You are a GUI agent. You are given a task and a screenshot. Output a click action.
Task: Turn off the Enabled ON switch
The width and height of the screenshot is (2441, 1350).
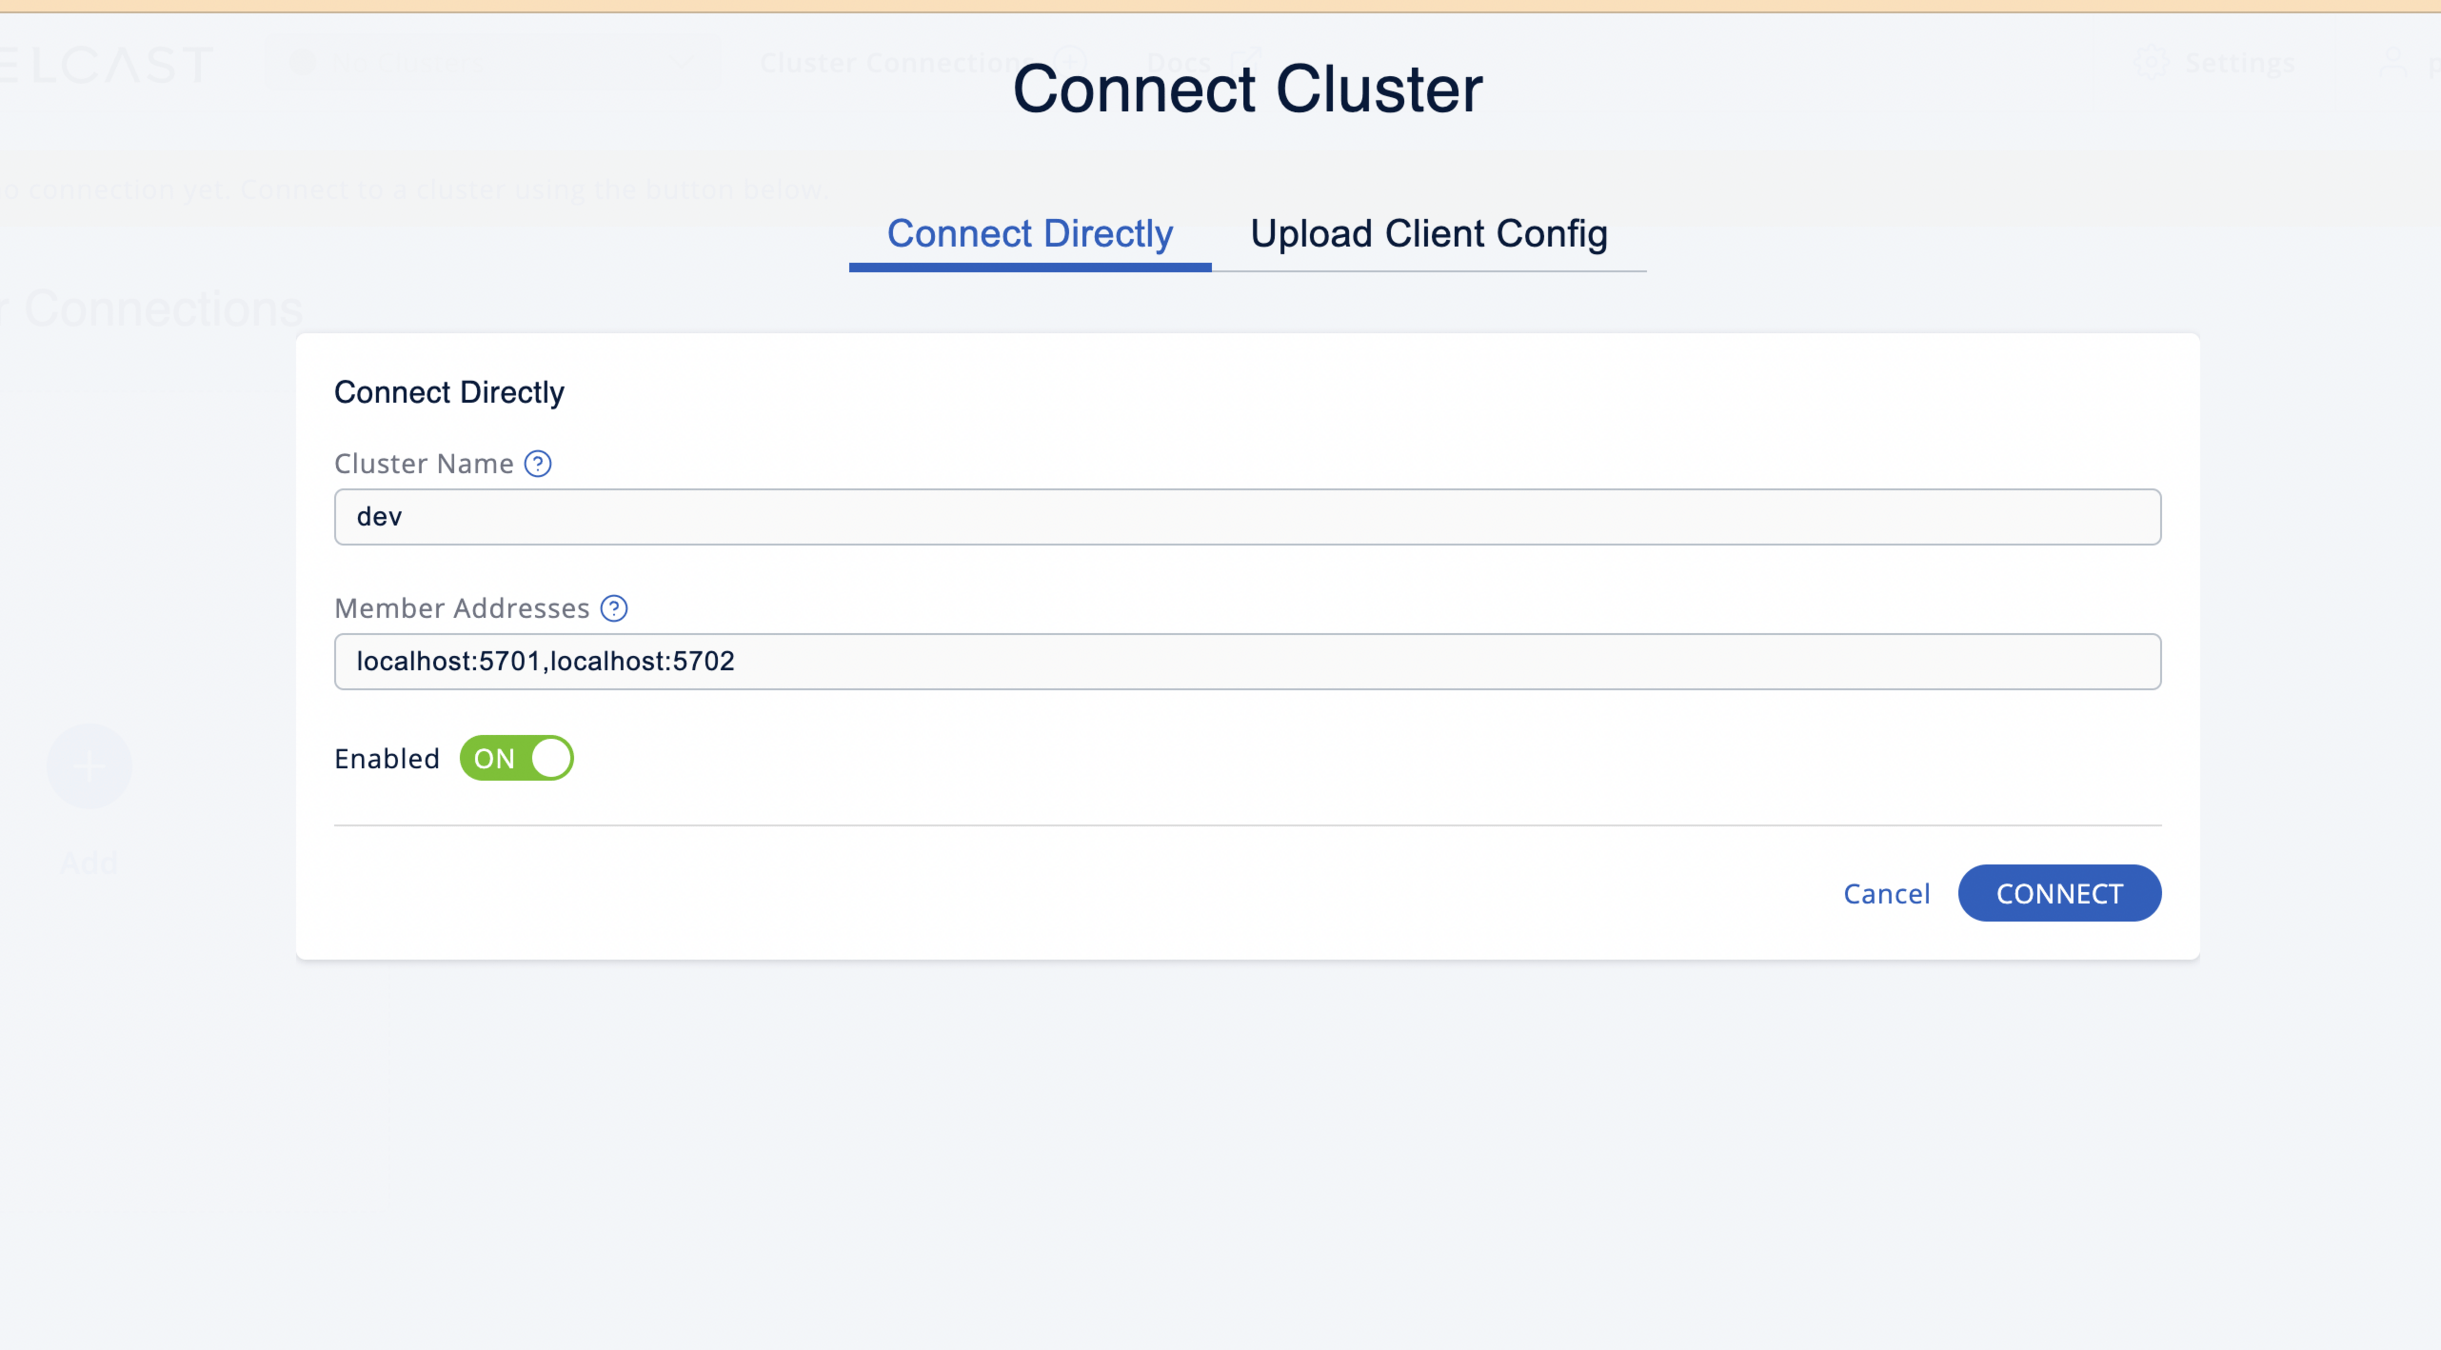point(516,758)
